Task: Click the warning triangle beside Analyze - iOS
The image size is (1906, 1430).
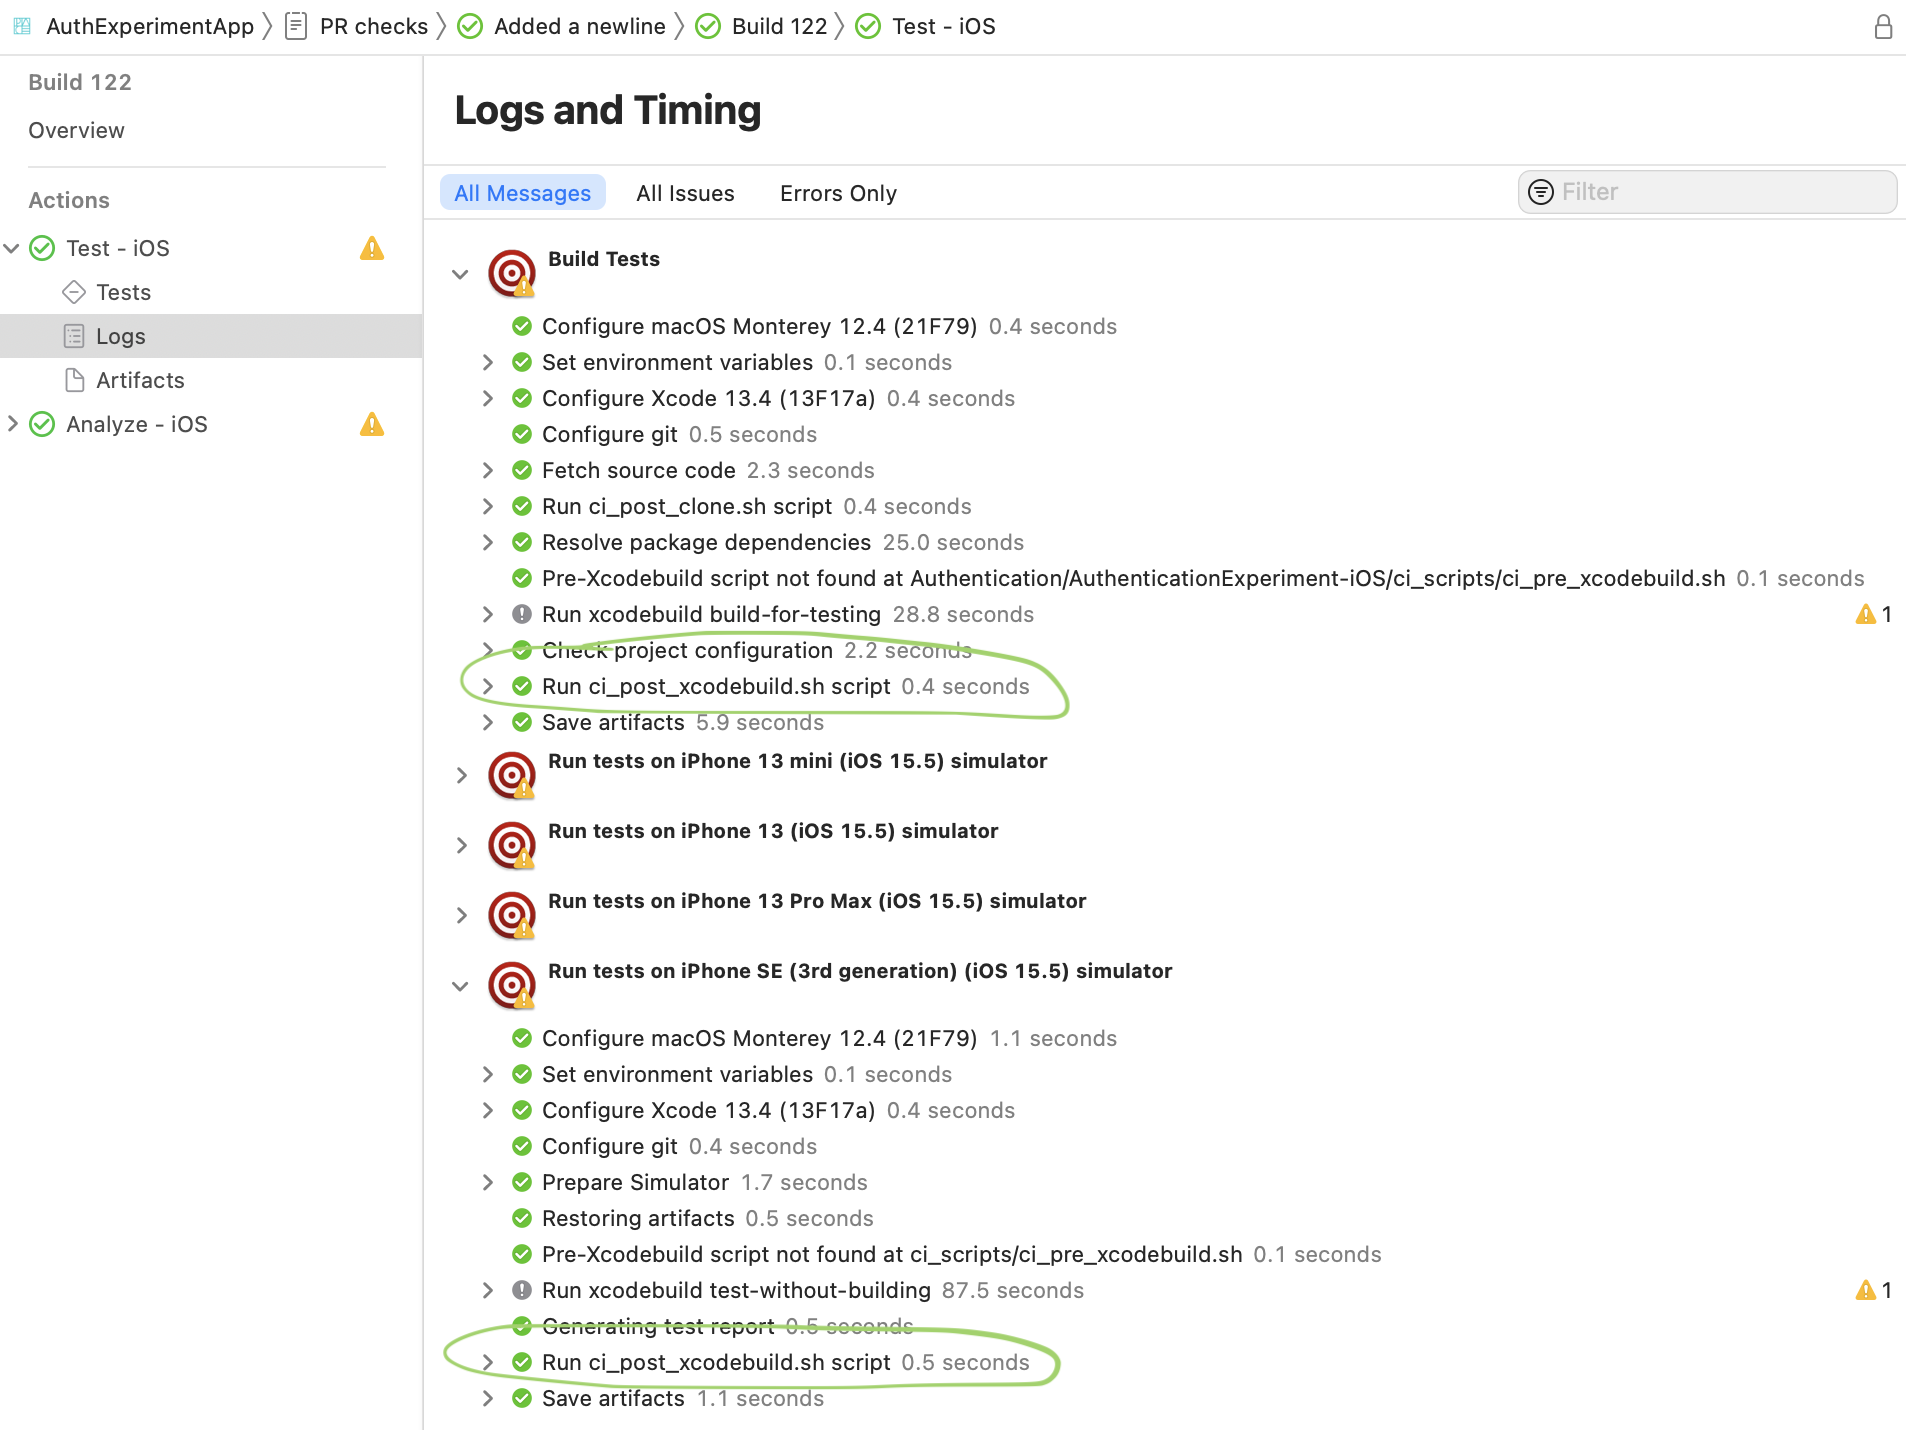Action: [372, 424]
